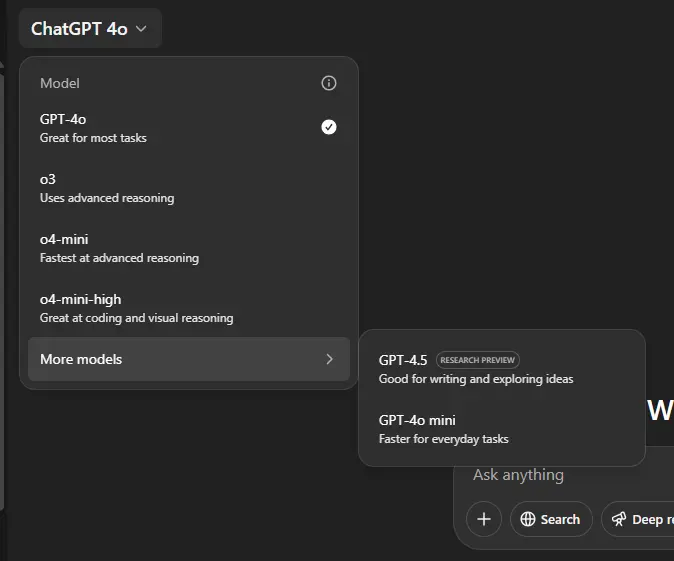
Task: Click the GPT-4o selected checkmark
Action: click(329, 127)
